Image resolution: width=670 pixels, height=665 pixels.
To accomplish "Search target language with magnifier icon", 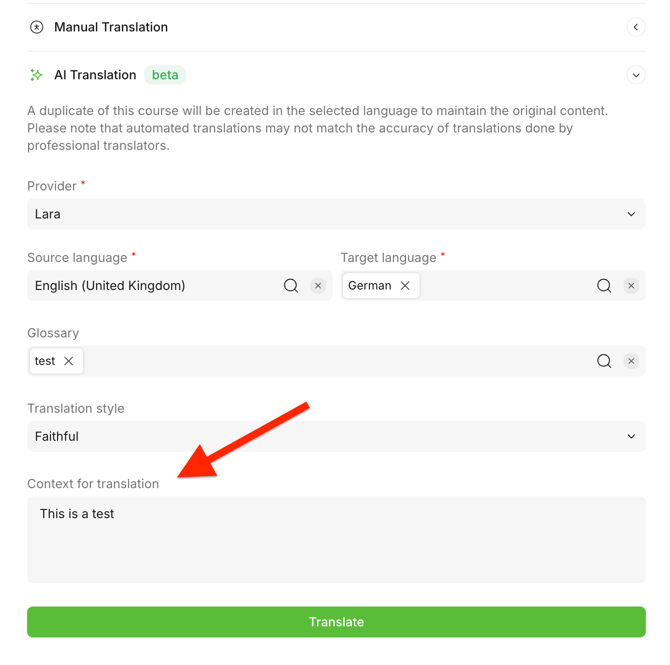I will pos(604,286).
